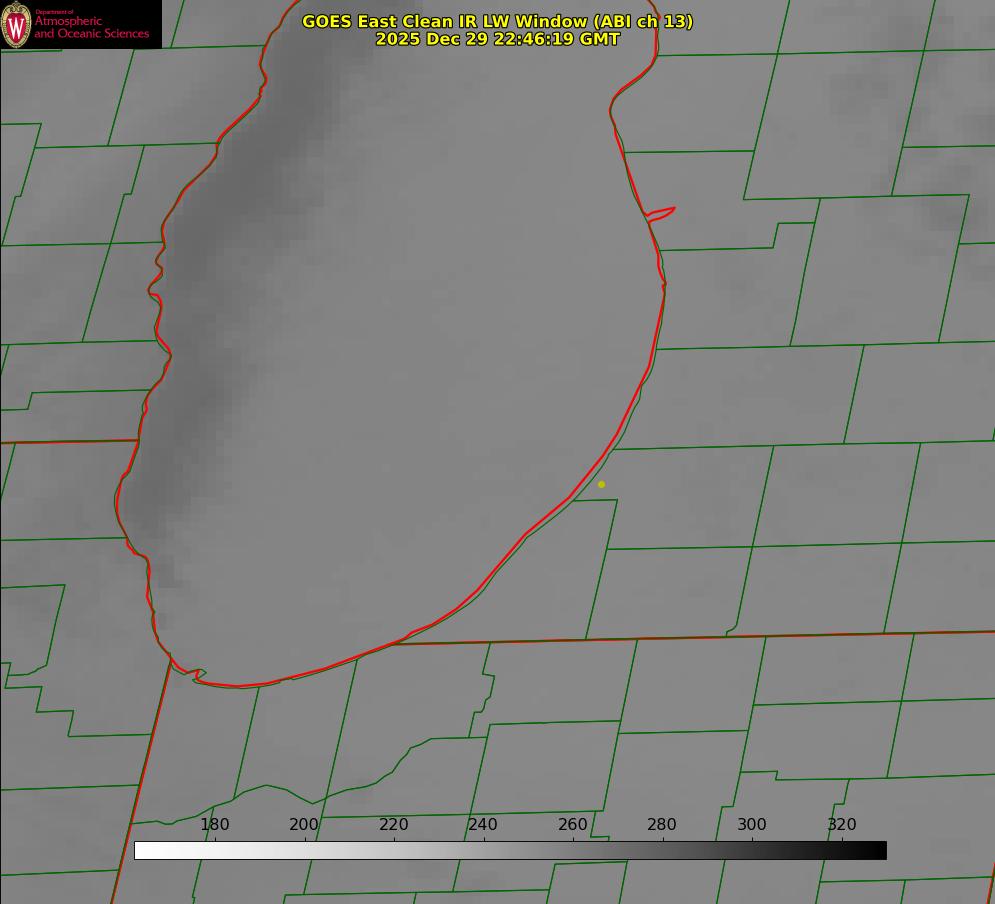
Task: Click the 220 colorbar label
Action: click(x=393, y=824)
